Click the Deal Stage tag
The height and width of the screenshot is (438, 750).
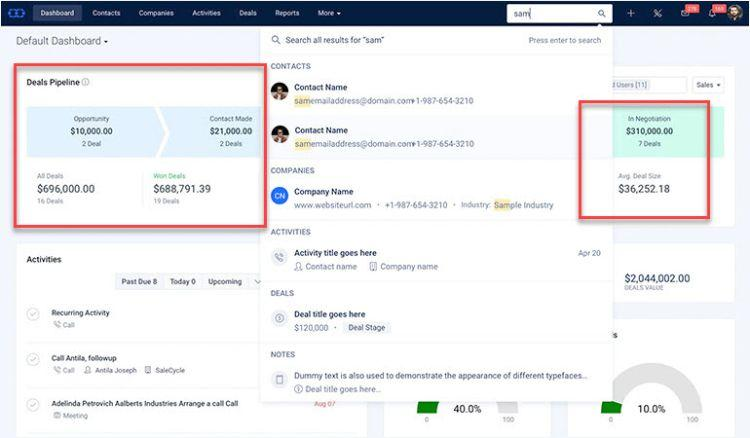tap(366, 328)
